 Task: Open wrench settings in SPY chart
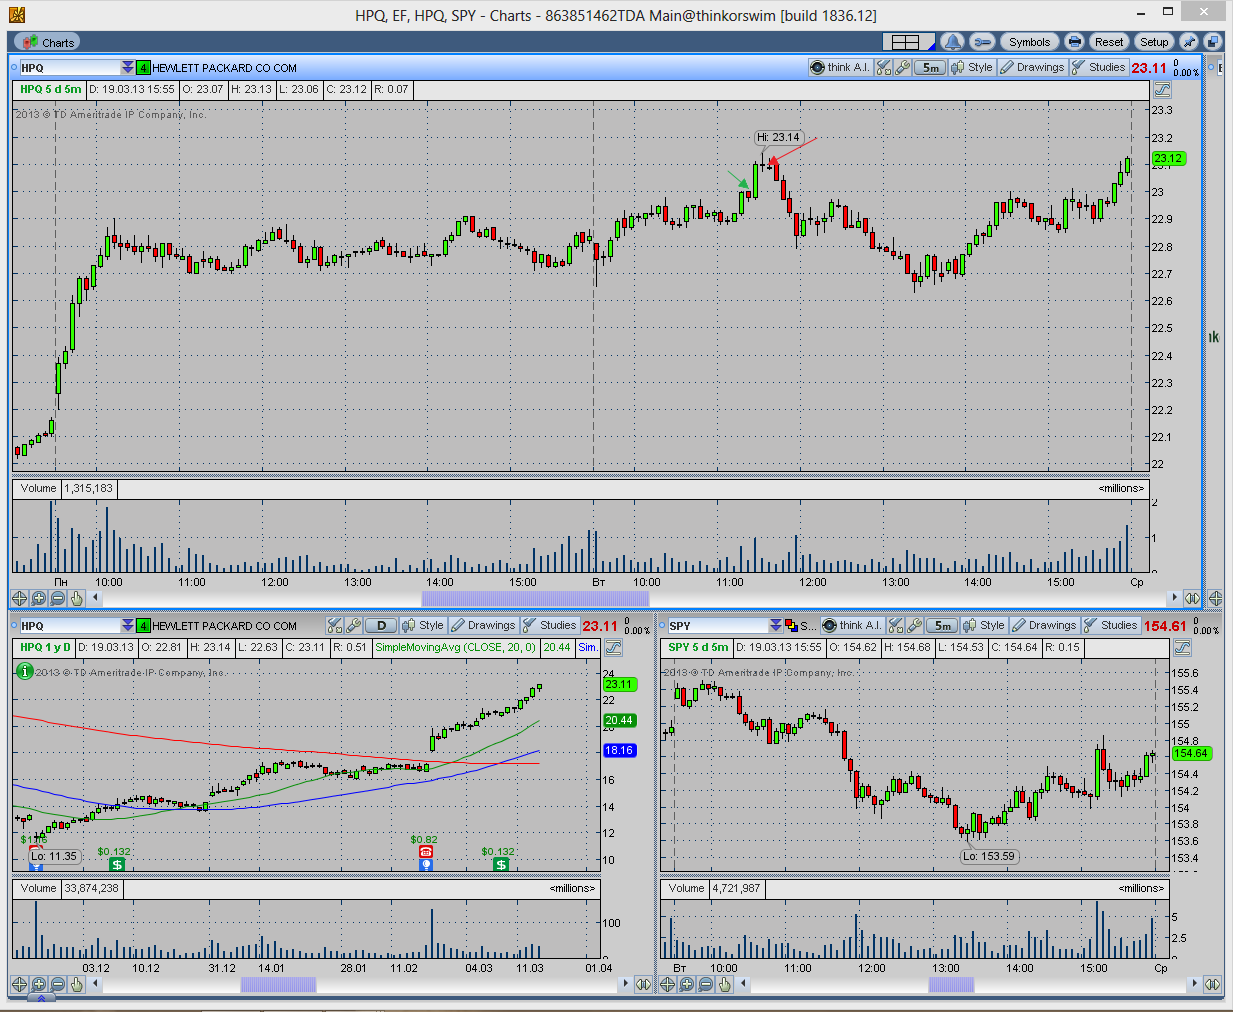click(914, 625)
